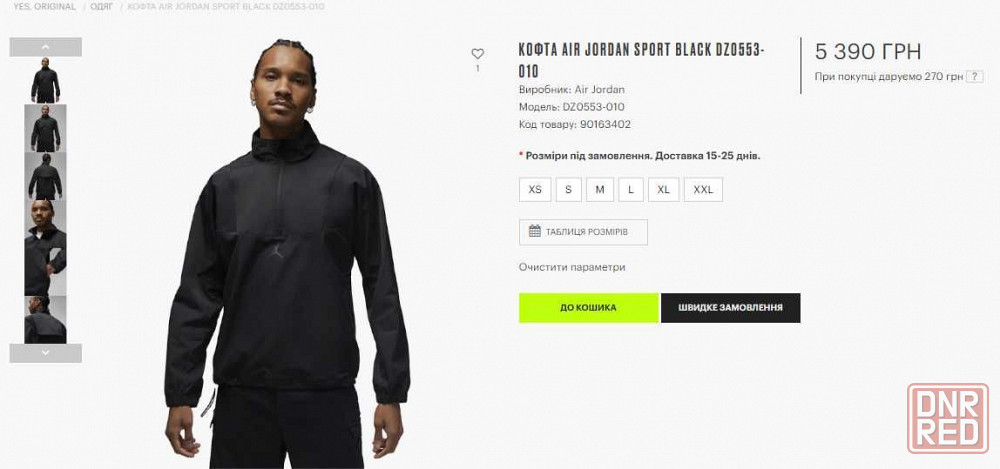Choose size L
The width and height of the screenshot is (1000, 469).
(631, 190)
